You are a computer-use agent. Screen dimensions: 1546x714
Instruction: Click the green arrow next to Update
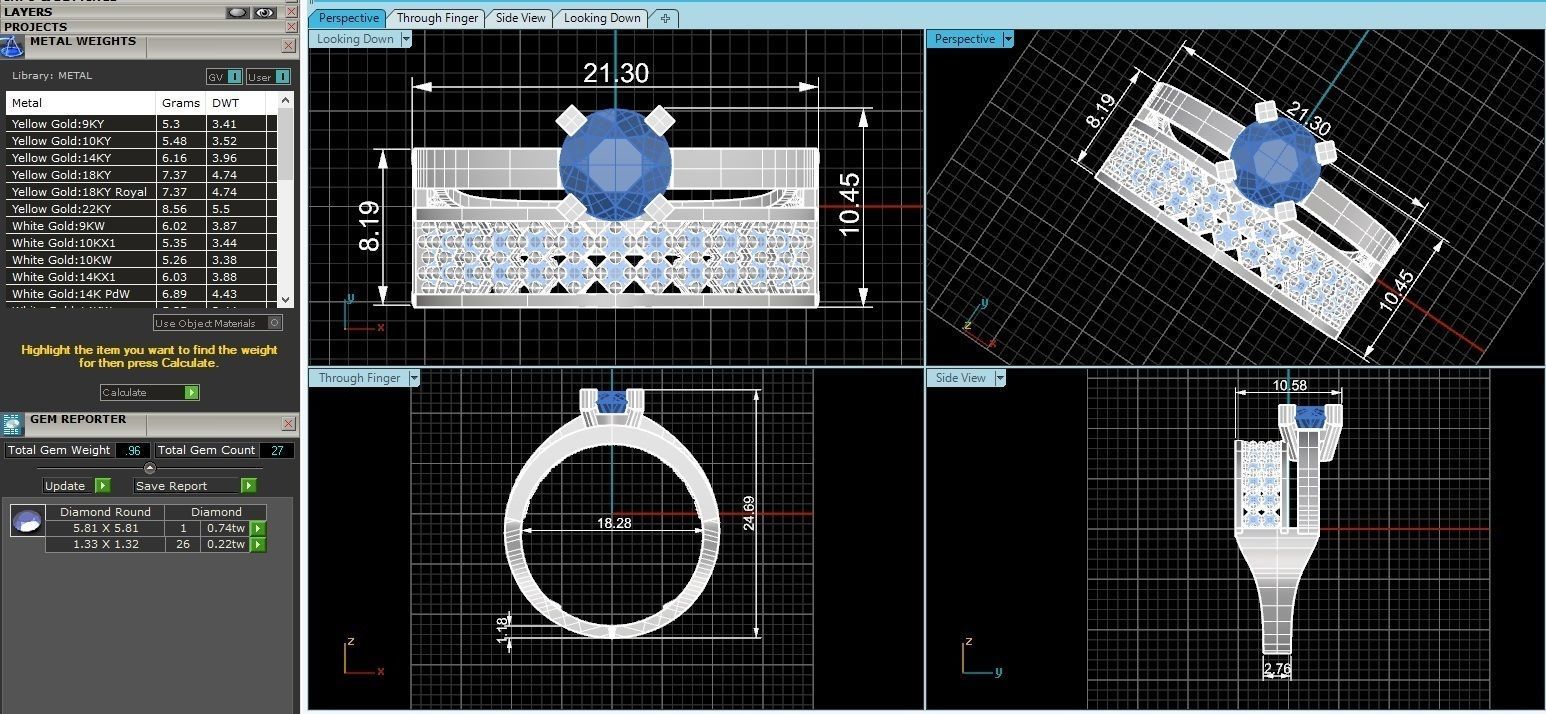point(103,485)
